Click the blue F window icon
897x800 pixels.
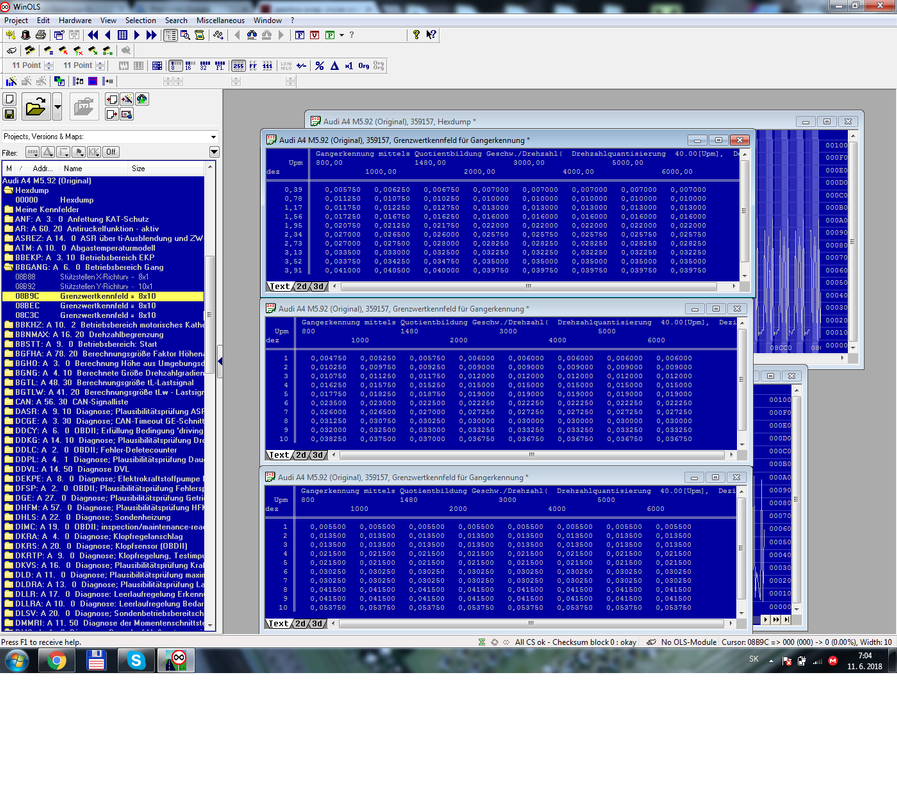point(300,35)
